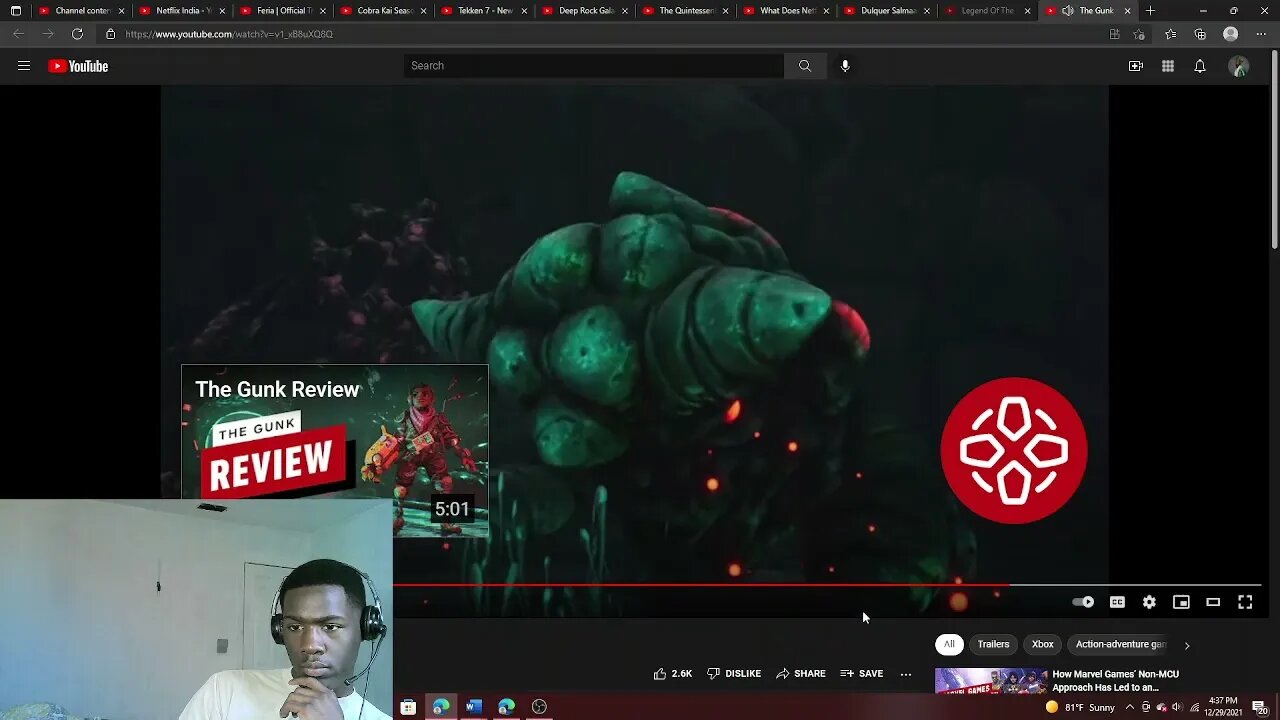Open the Windows notification center
The width and height of the screenshot is (1280, 720).
[1259, 707]
